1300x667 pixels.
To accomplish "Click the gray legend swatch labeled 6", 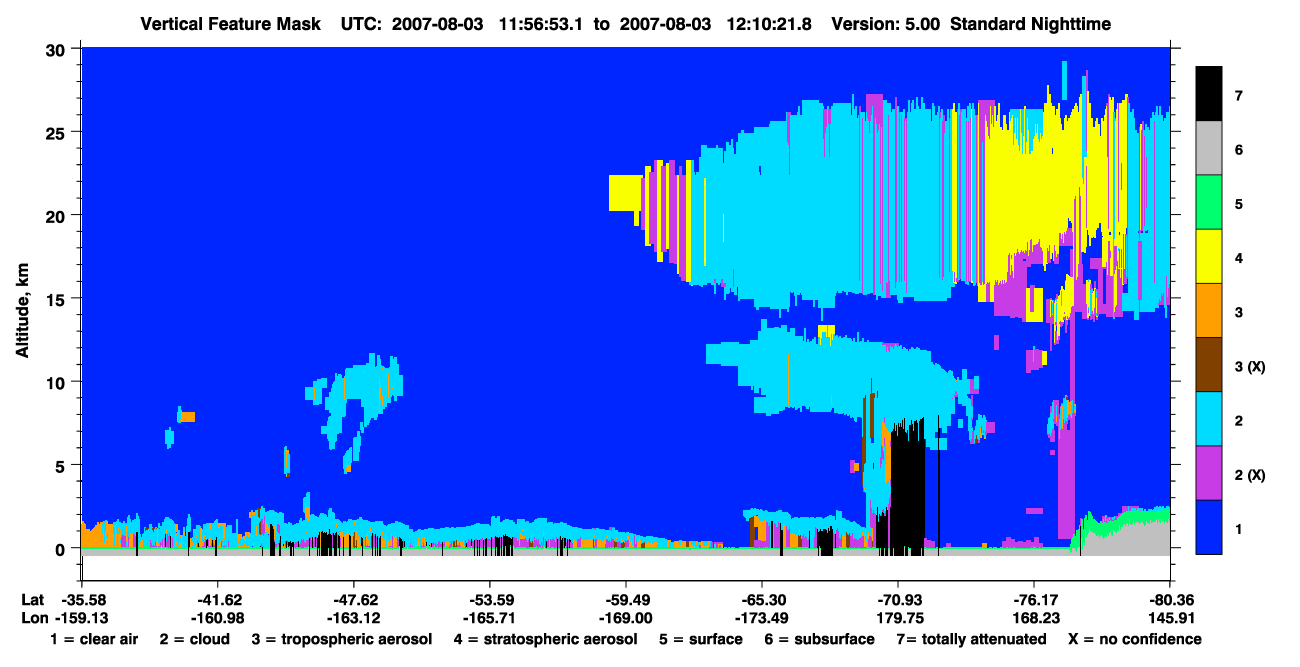I will tap(1209, 149).
